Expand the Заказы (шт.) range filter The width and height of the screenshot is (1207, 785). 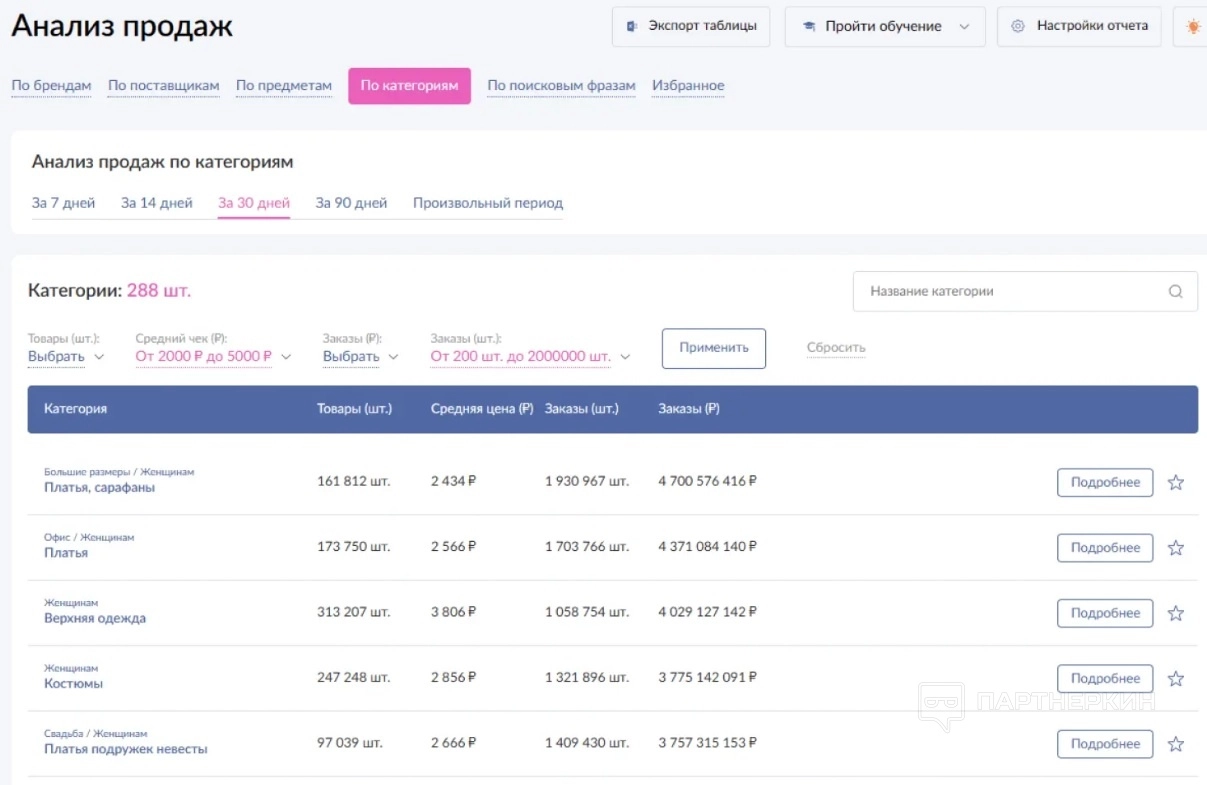(530, 357)
